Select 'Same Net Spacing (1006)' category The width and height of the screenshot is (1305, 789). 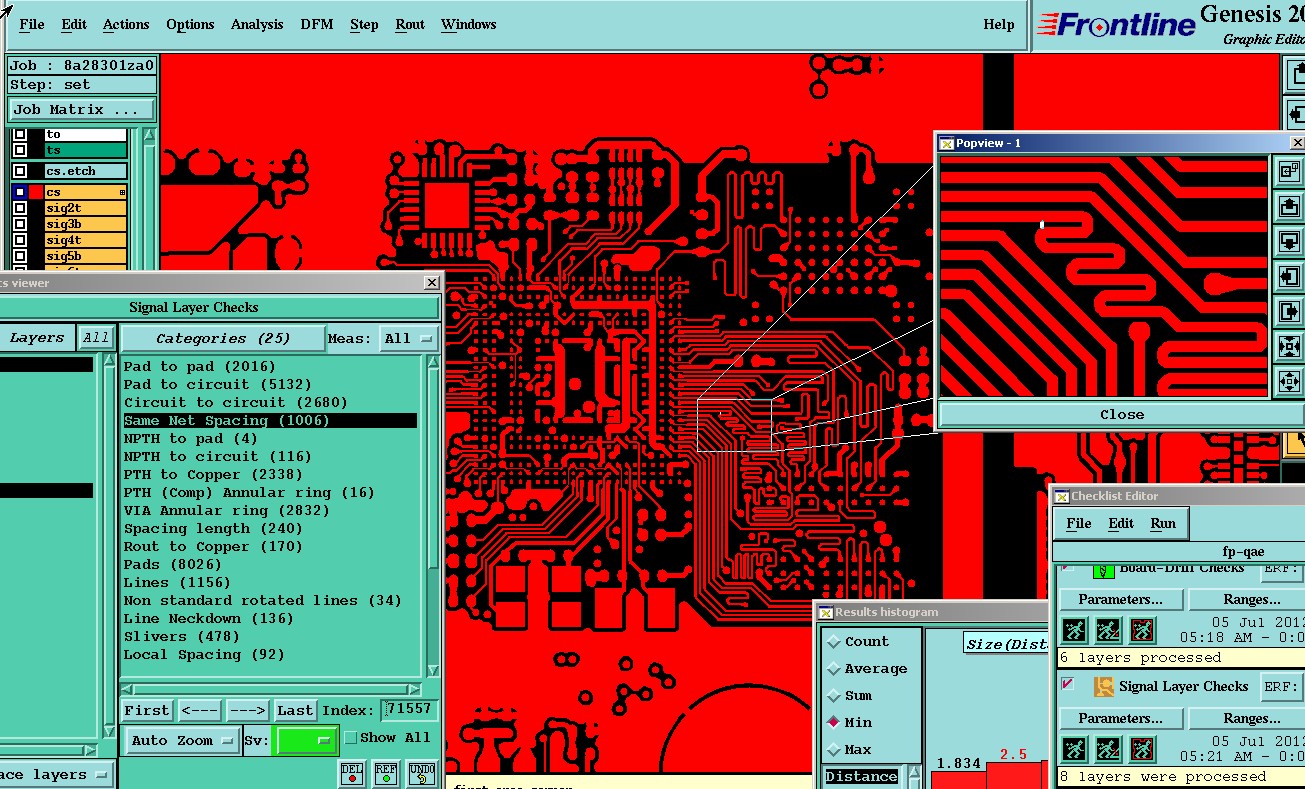[x=270, y=420]
